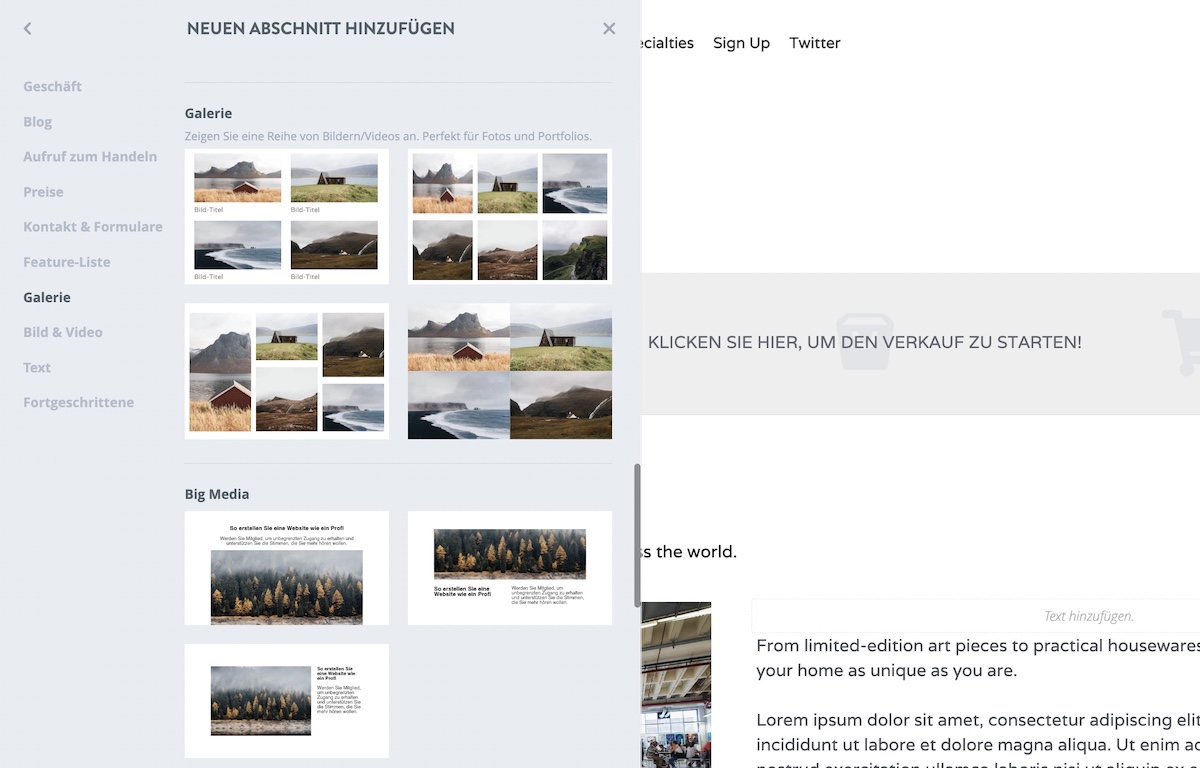The width and height of the screenshot is (1200, 768).
Task: Open Bild & Video category
Action: click(x=63, y=332)
